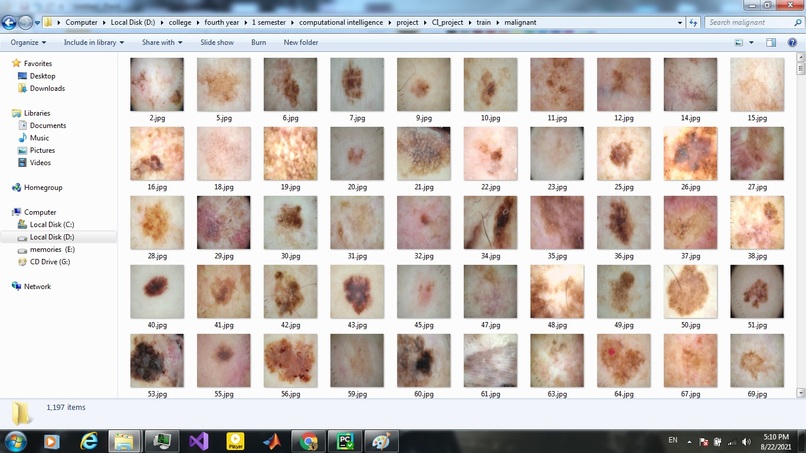The image size is (806, 453).
Task: Open the address bar history dropdown
Action: [680, 23]
